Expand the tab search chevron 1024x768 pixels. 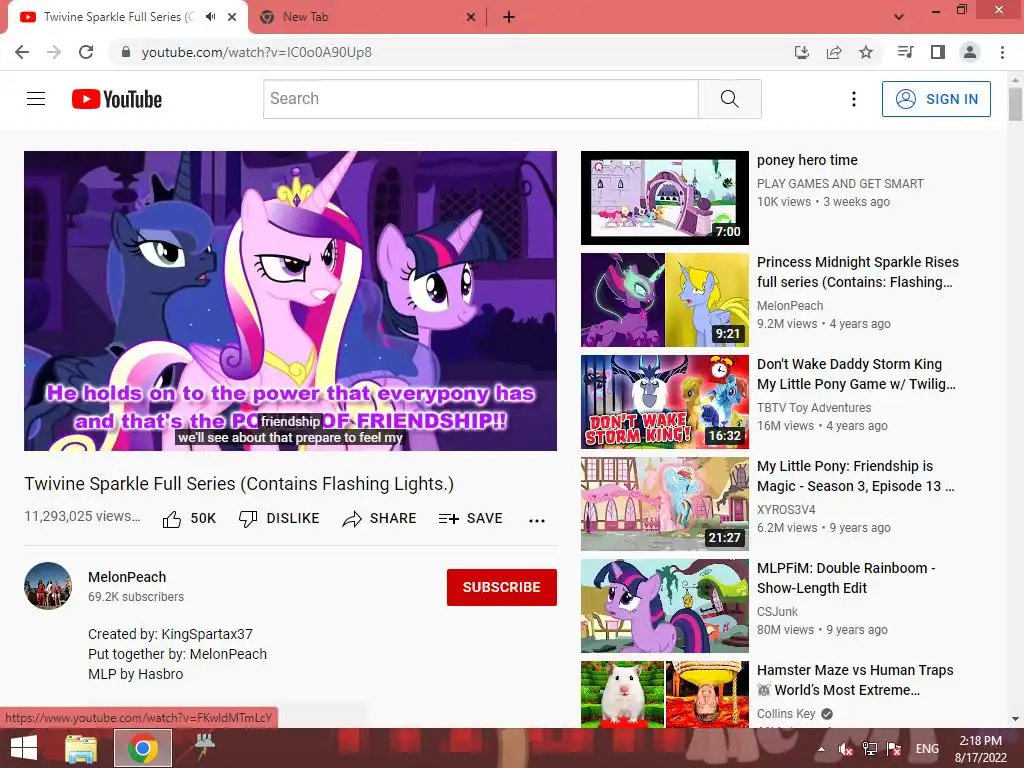click(899, 17)
